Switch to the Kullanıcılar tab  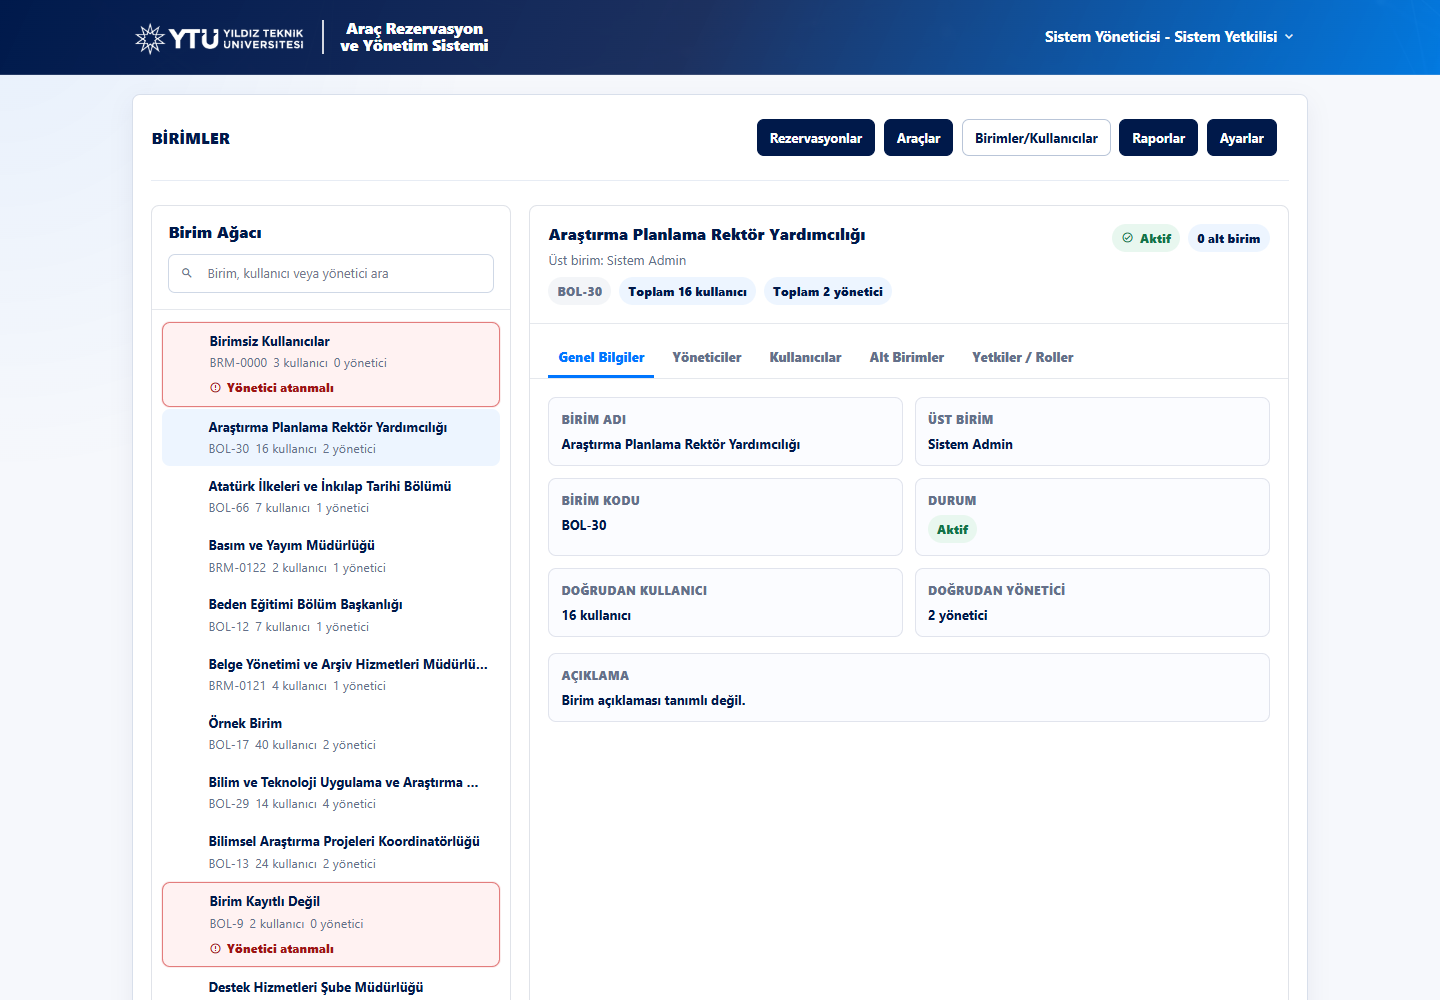(805, 357)
